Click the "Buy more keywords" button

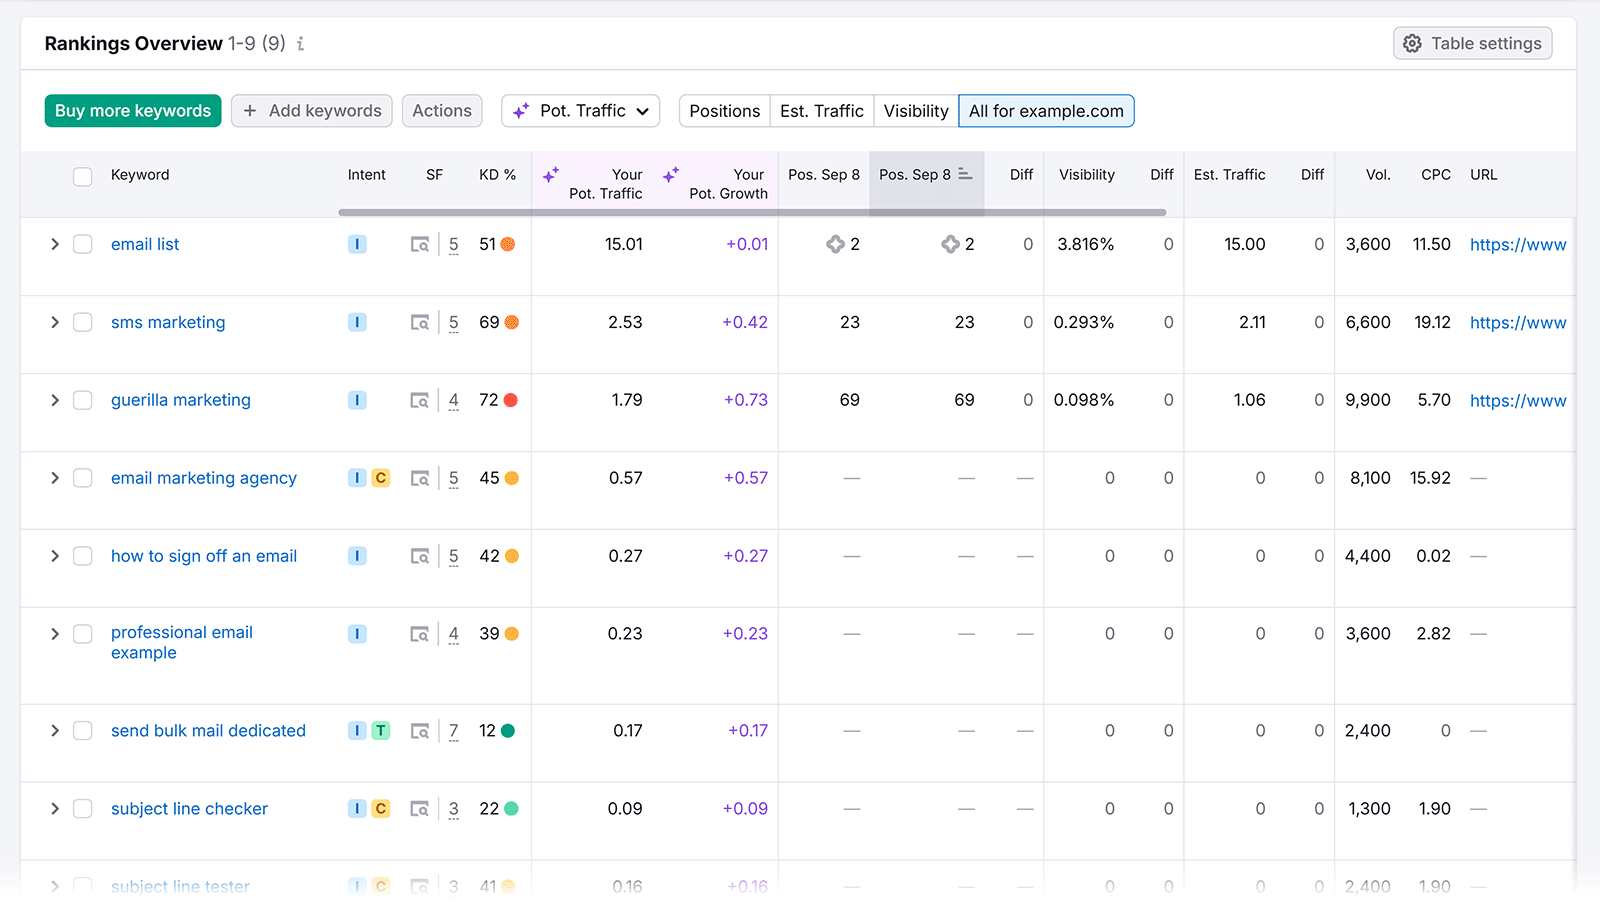coord(132,111)
